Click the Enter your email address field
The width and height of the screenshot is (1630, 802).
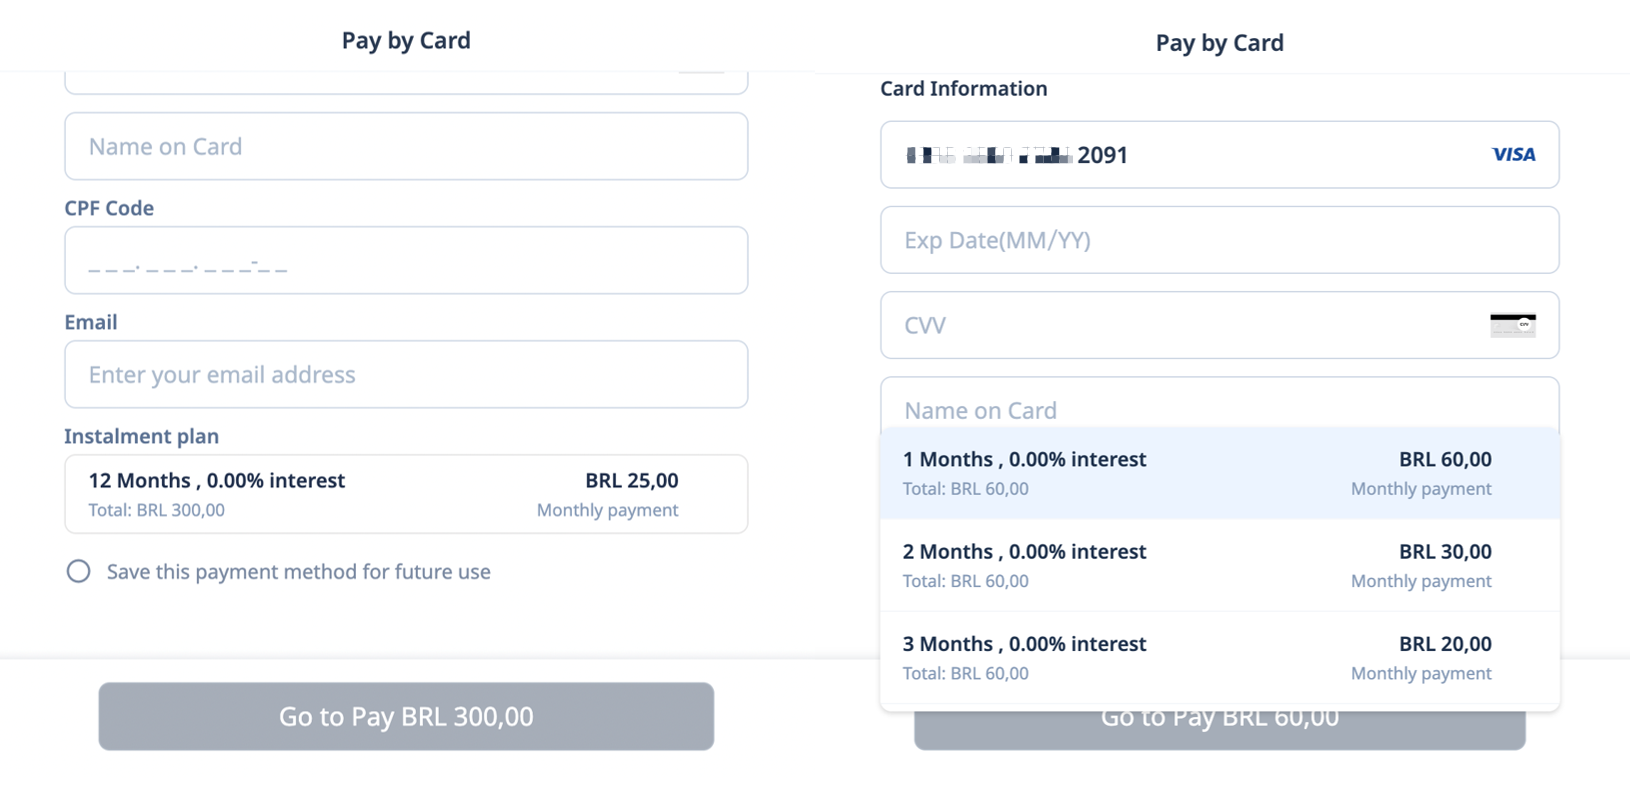click(406, 374)
